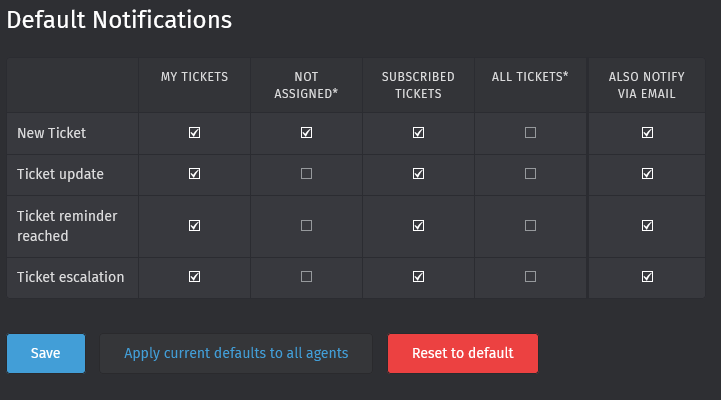Screen dimensions: 721x400
Task: Disable email notification for Ticket update
Action: pos(647,173)
